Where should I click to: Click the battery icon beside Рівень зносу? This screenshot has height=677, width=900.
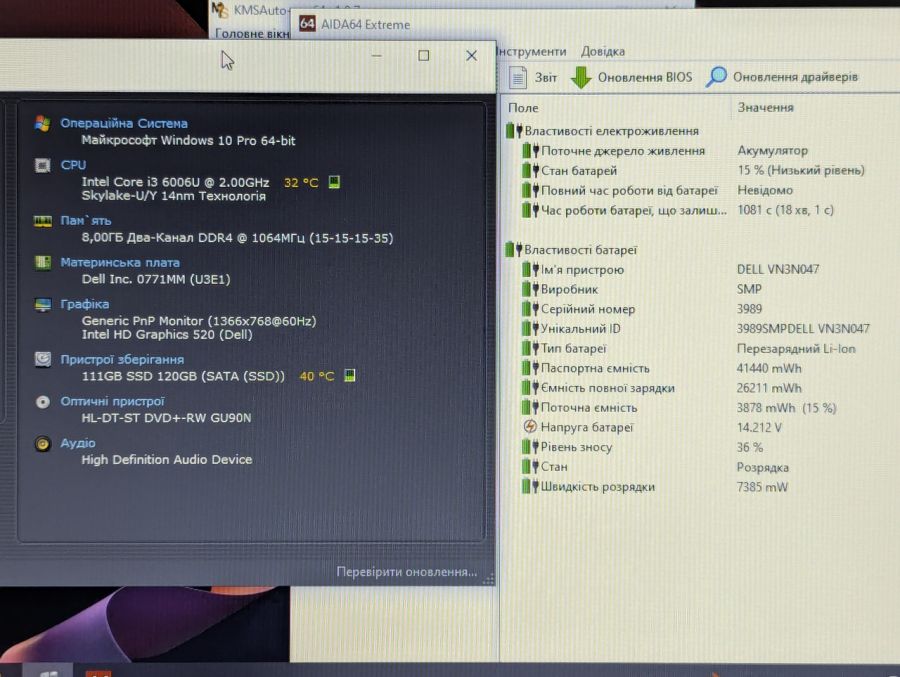(x=530, y=447)
